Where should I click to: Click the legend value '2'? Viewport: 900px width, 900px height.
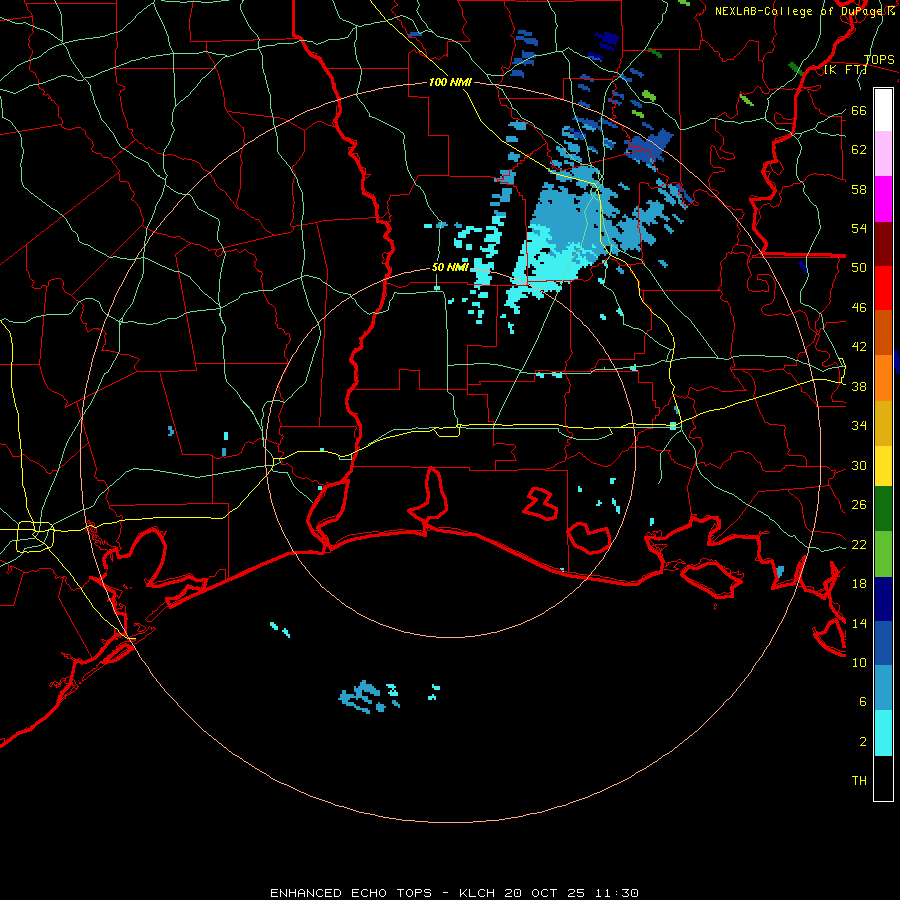click(x=863, y=742)
